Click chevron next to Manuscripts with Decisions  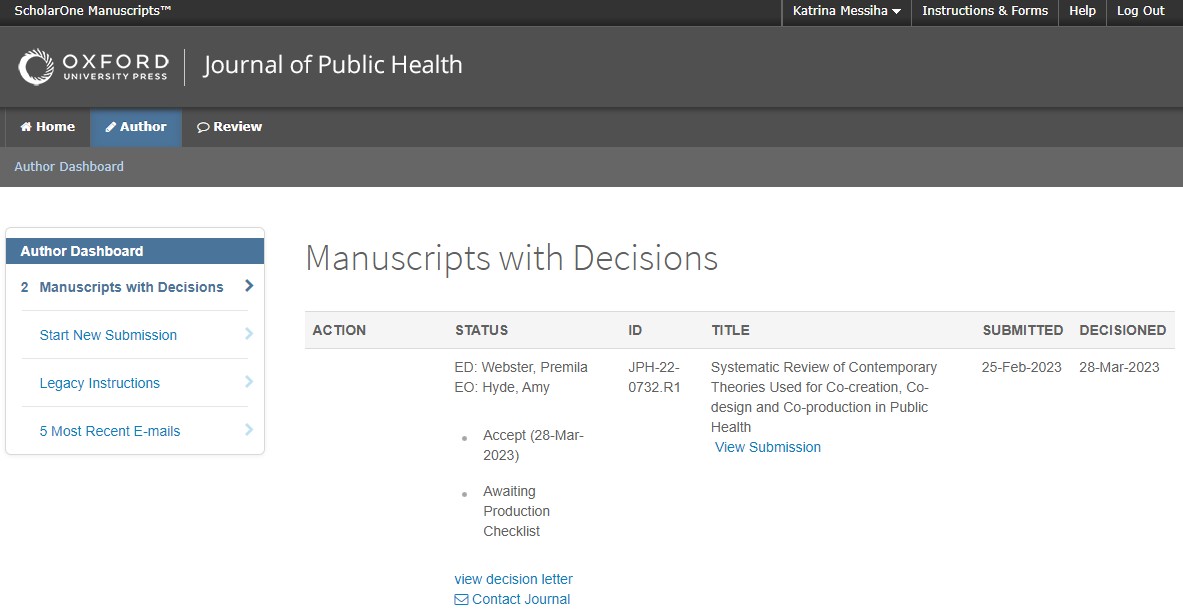point(249,286)
